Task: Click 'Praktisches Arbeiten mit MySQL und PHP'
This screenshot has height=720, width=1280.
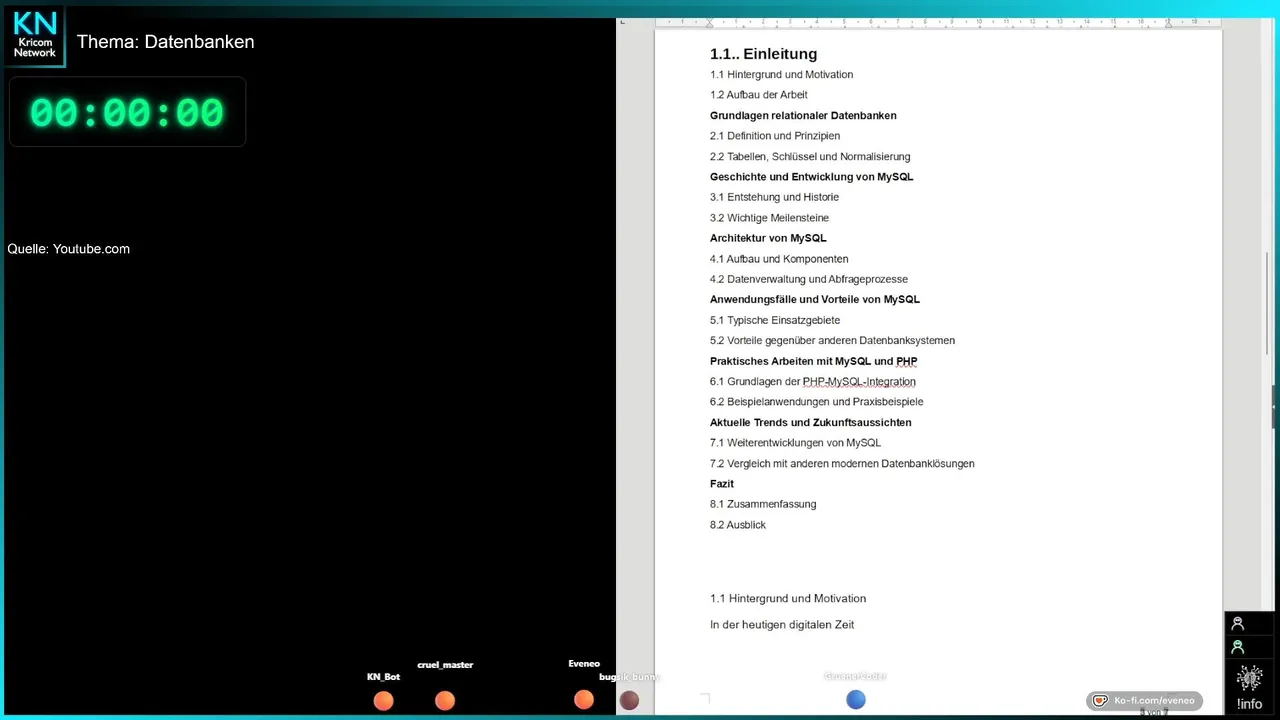Action: pos(813,361)
